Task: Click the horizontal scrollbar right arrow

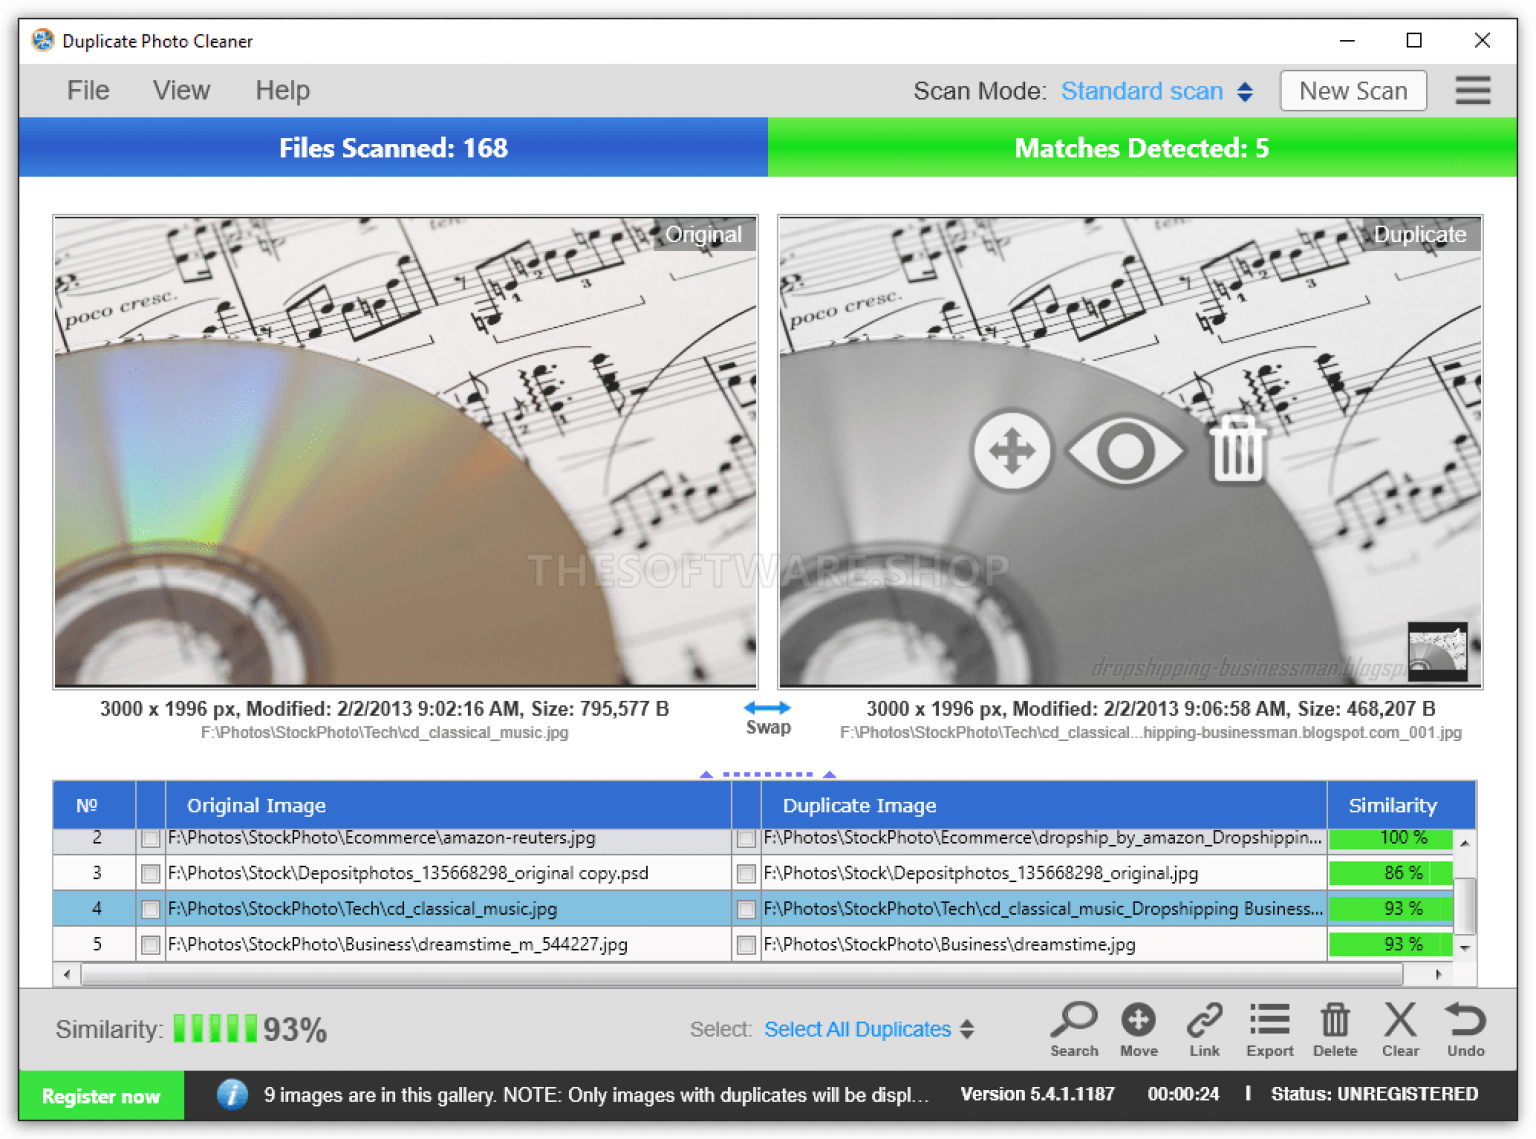Action: click(1438, 974)
